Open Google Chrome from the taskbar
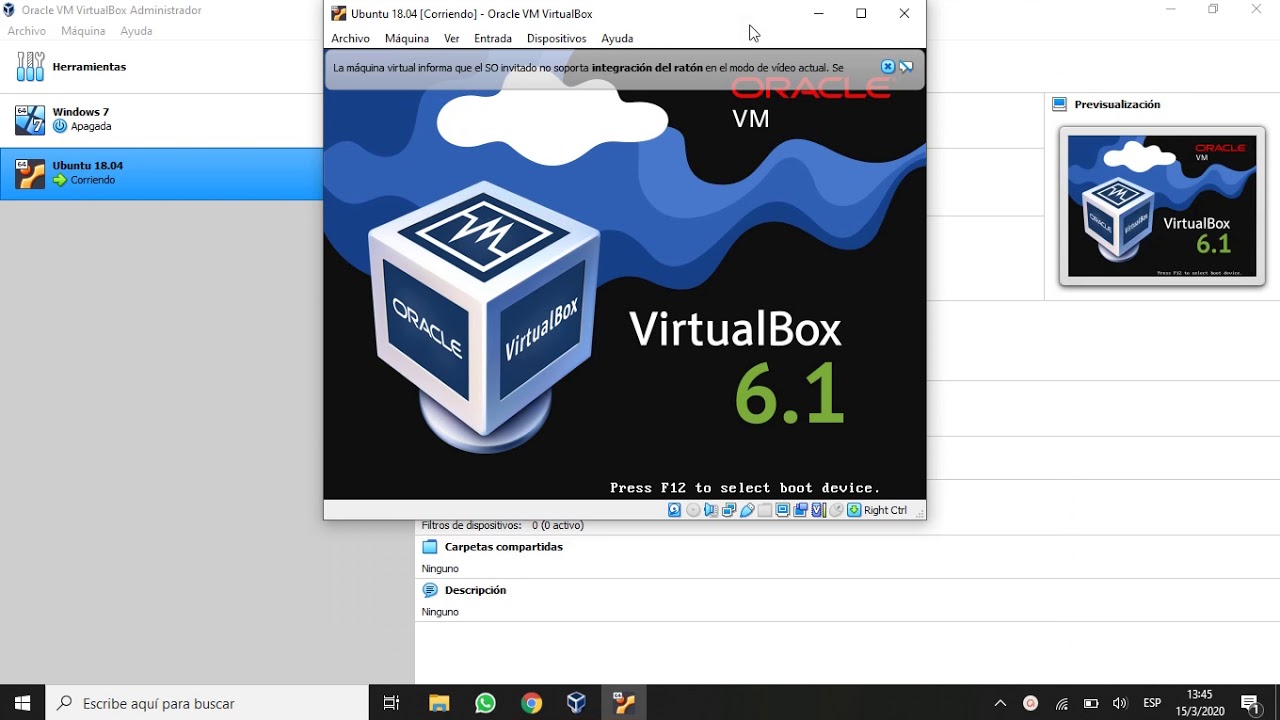 pyautogui.click(x=531, y=703)
